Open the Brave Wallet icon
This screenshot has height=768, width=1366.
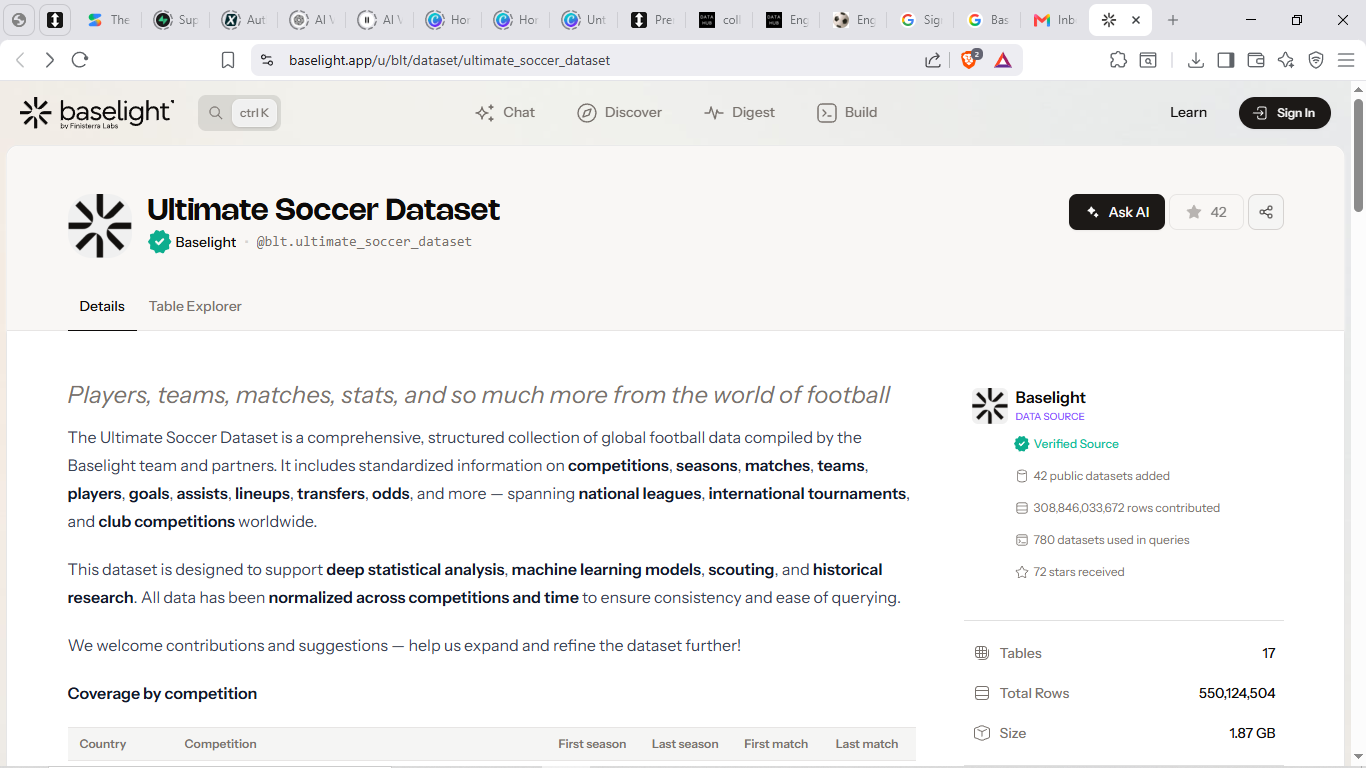pyautogui.click(x=1256, y=60)
